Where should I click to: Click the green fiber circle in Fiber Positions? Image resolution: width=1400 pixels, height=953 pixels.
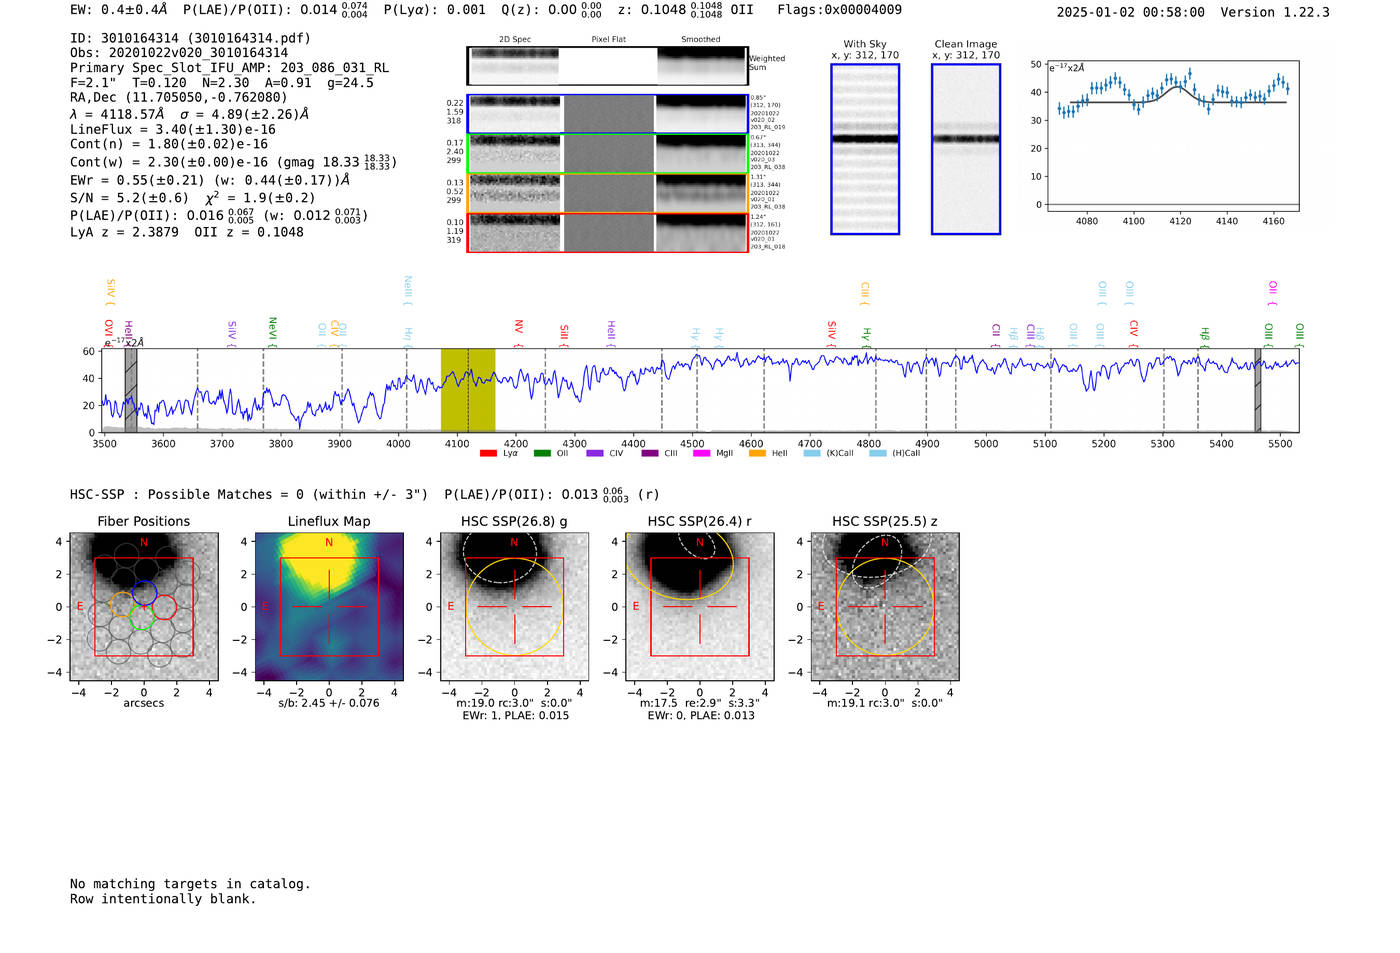141,618
